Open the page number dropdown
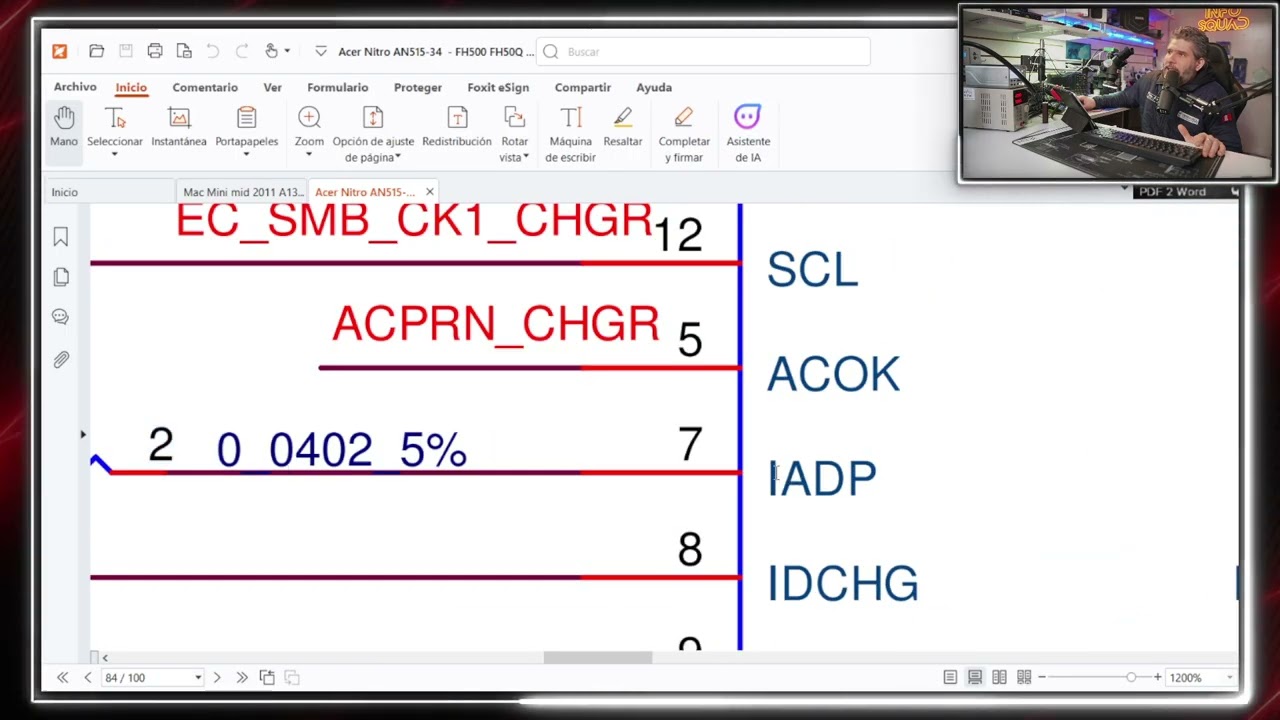Viewport: 1280px width, 720px height. pyautogui.click(x=198, y=678)
